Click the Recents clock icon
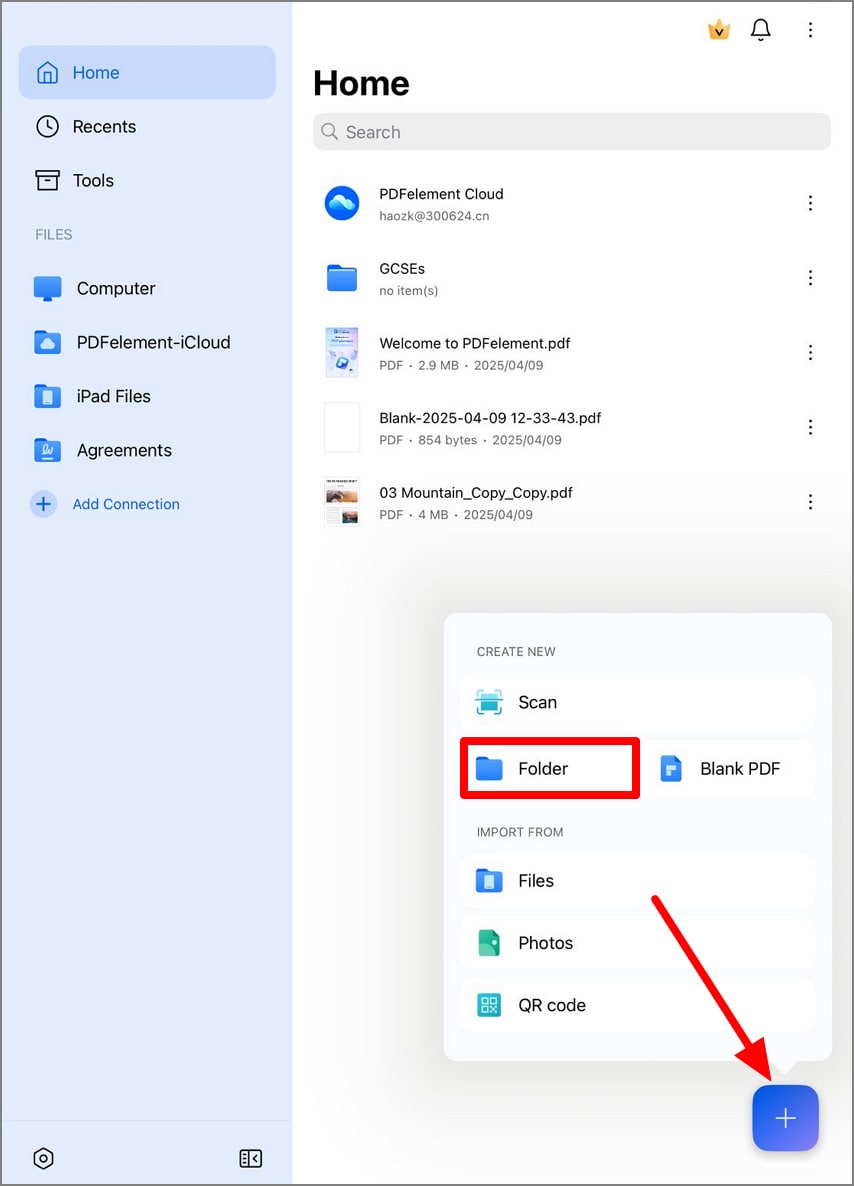Screen dimensions: 854x1186 [x=48, y=126]
